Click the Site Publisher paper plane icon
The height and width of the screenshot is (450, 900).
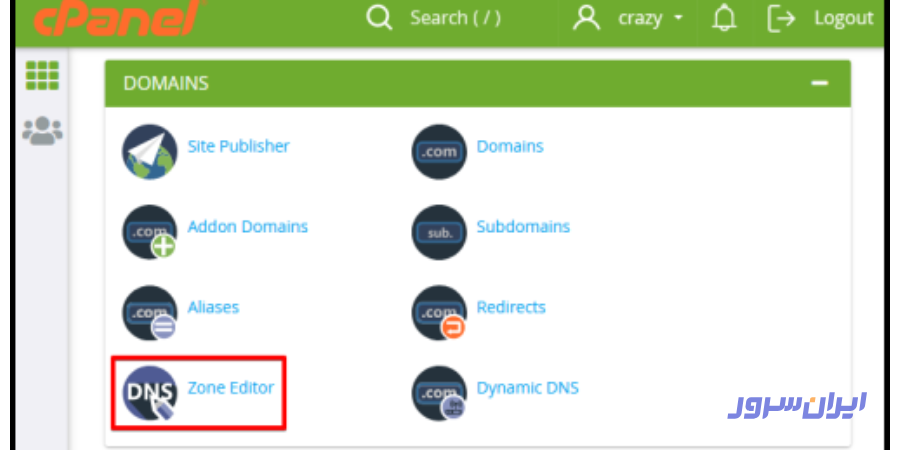point(149,152)
